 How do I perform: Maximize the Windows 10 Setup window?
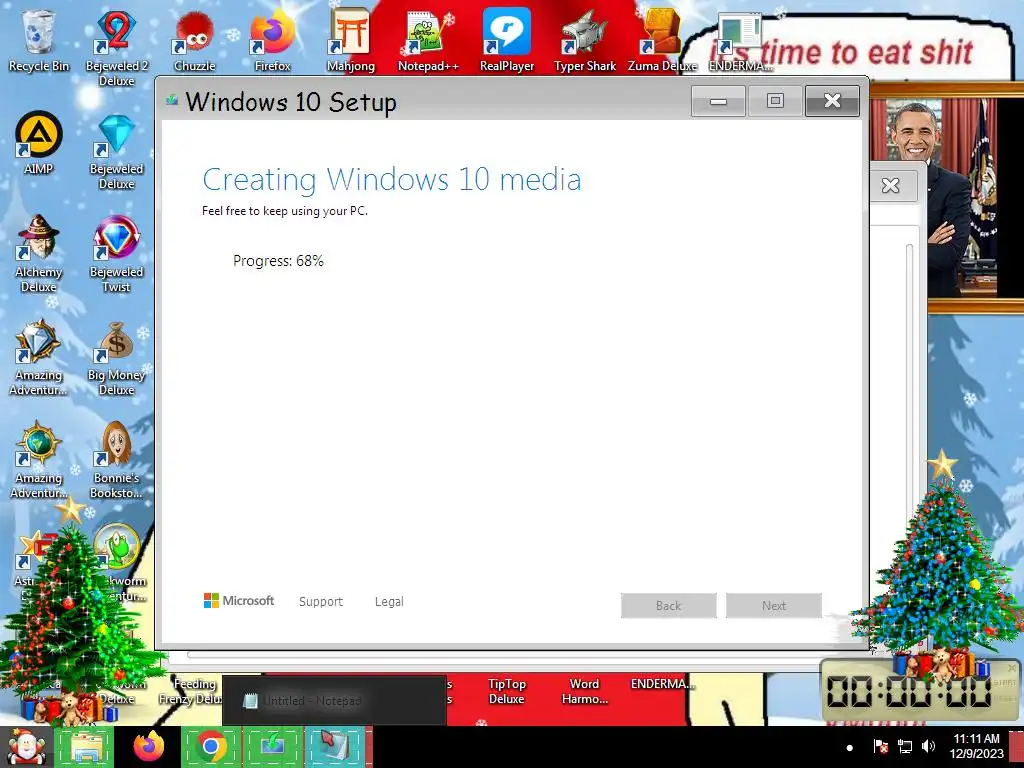pos(775,101)
